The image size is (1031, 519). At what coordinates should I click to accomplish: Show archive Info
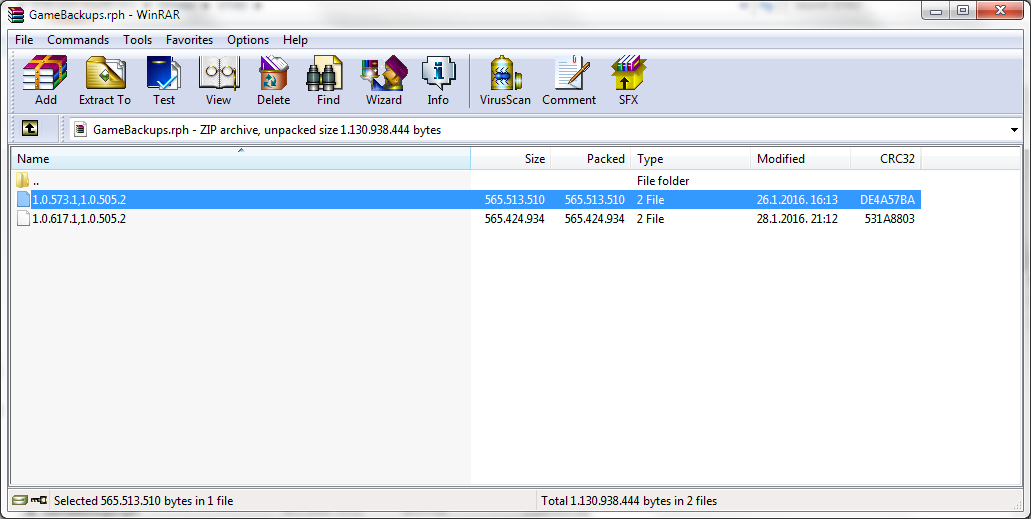click(439, 80)
